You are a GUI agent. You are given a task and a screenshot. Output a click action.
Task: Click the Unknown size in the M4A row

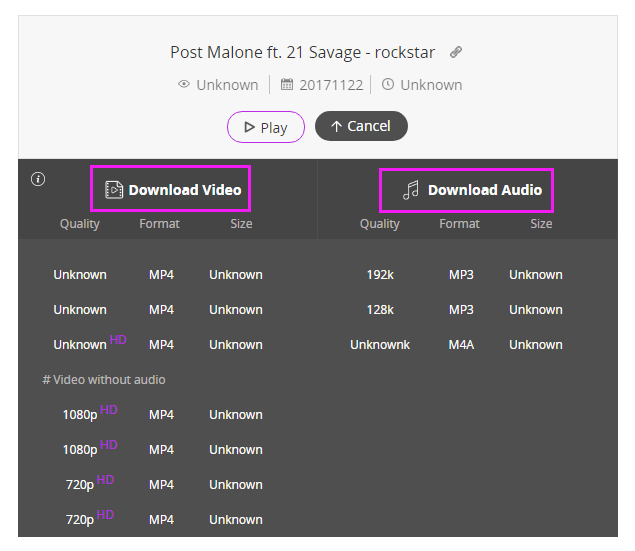(x=536, y=345)
